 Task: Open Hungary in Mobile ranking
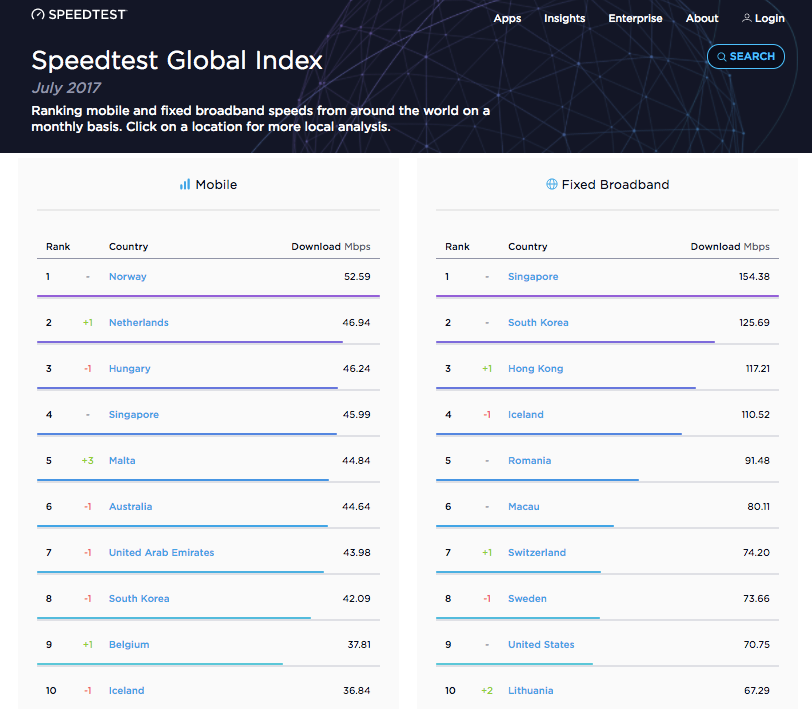coord(129,369)
